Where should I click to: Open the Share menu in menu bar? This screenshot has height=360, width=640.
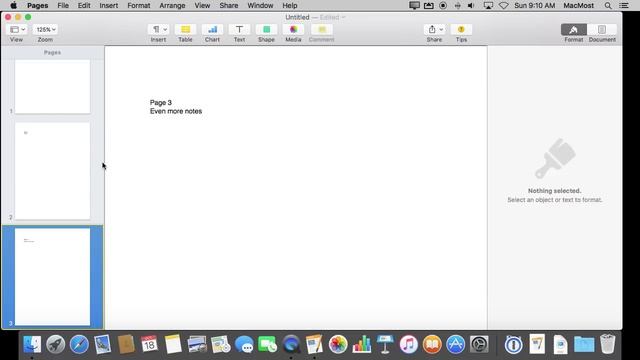[229, 5]
